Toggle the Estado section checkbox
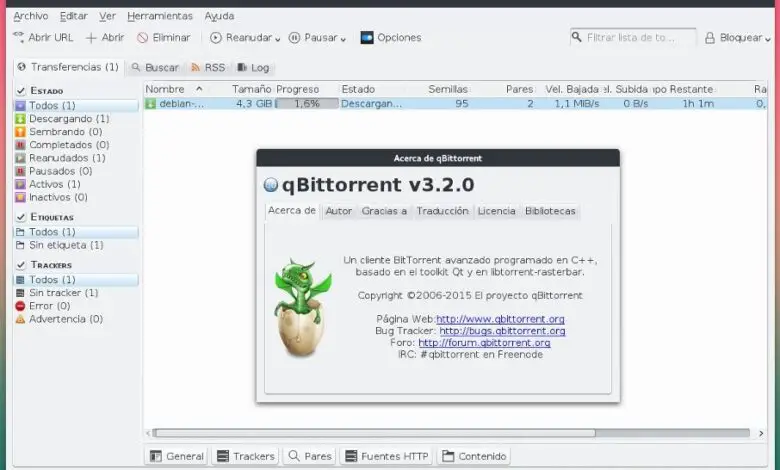 (20, 91)
